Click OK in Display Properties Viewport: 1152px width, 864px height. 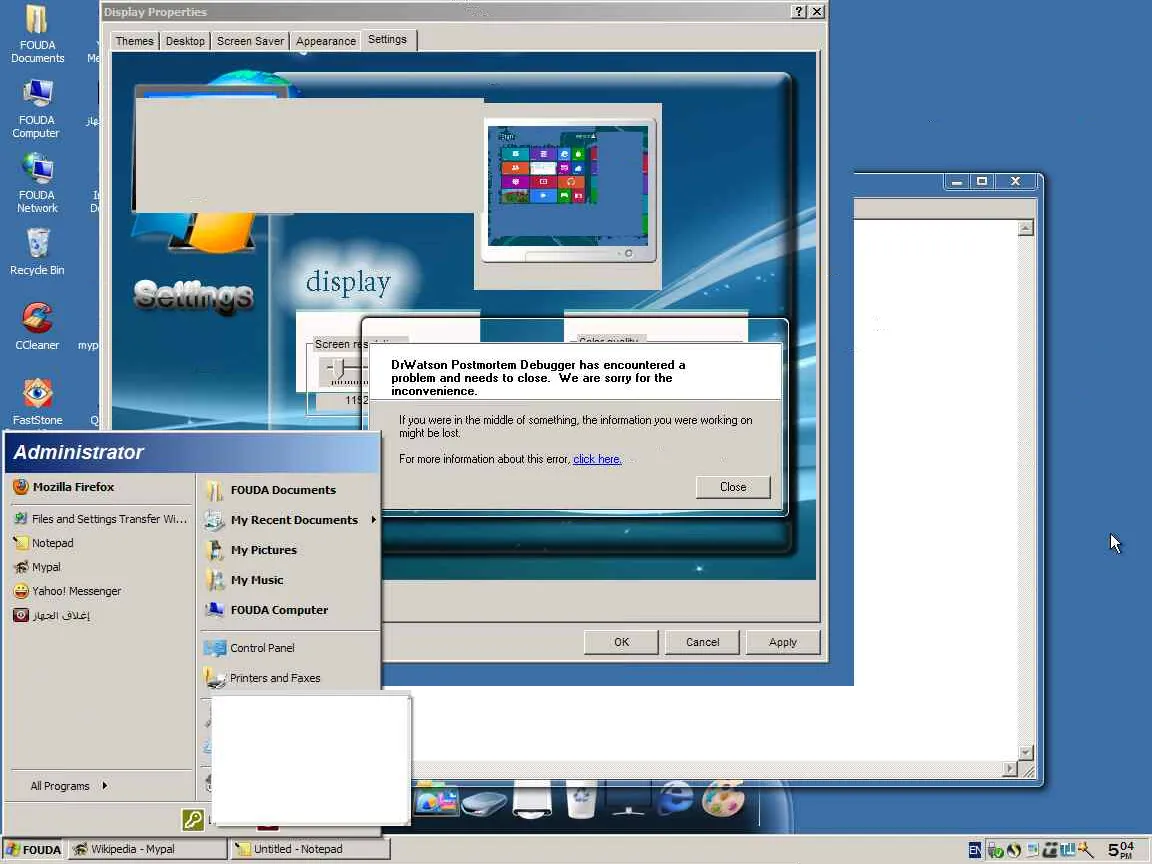tap(622, 642)
